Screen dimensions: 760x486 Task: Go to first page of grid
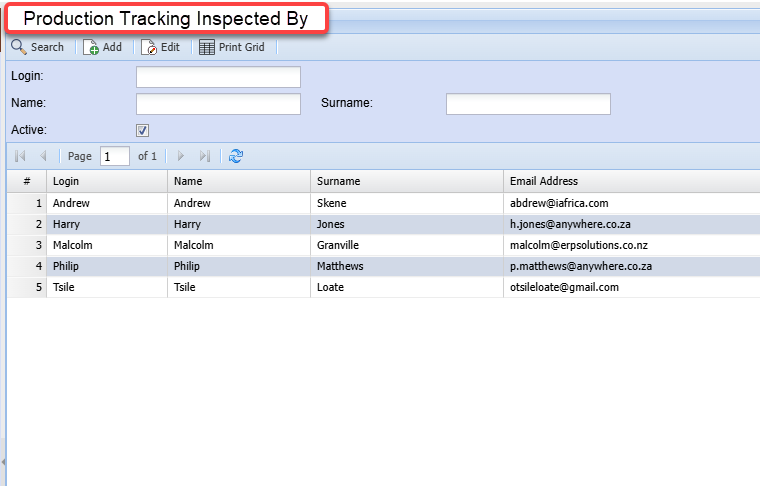pyautogui.click(x=21, y=156)
